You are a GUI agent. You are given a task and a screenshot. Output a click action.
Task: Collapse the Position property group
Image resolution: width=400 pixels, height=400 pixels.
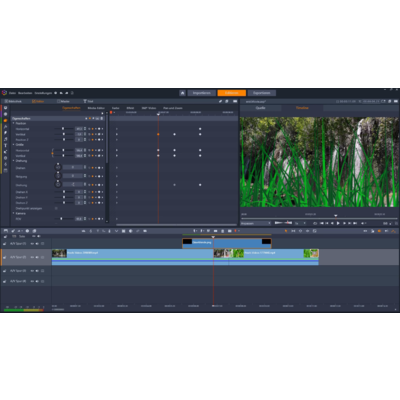[x=14, y=123]
